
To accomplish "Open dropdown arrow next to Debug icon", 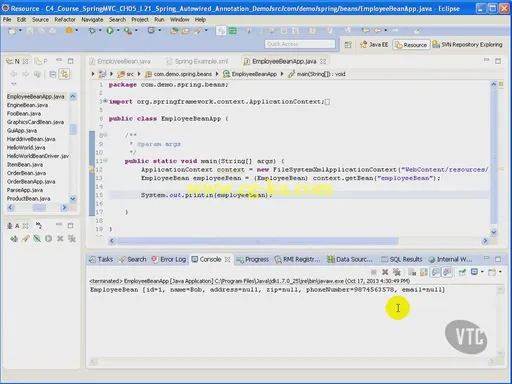I will [99, 31].
